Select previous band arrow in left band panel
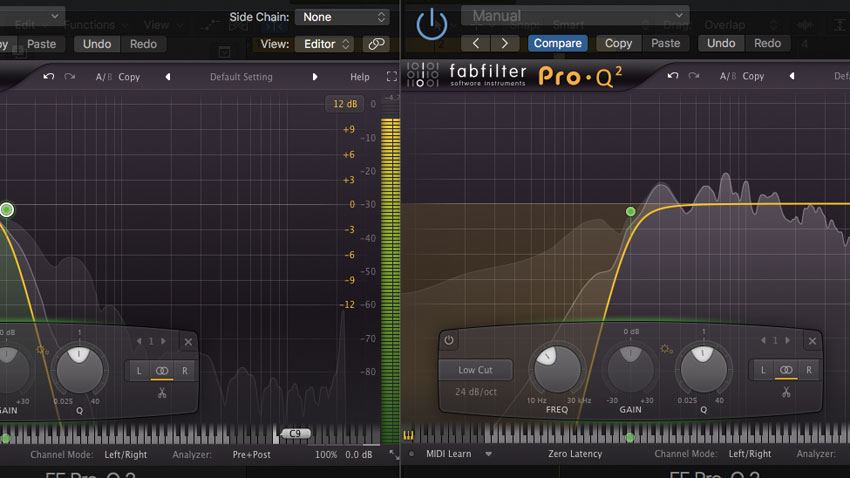Viewport: 850px width, 478px height. pos(139,341)
